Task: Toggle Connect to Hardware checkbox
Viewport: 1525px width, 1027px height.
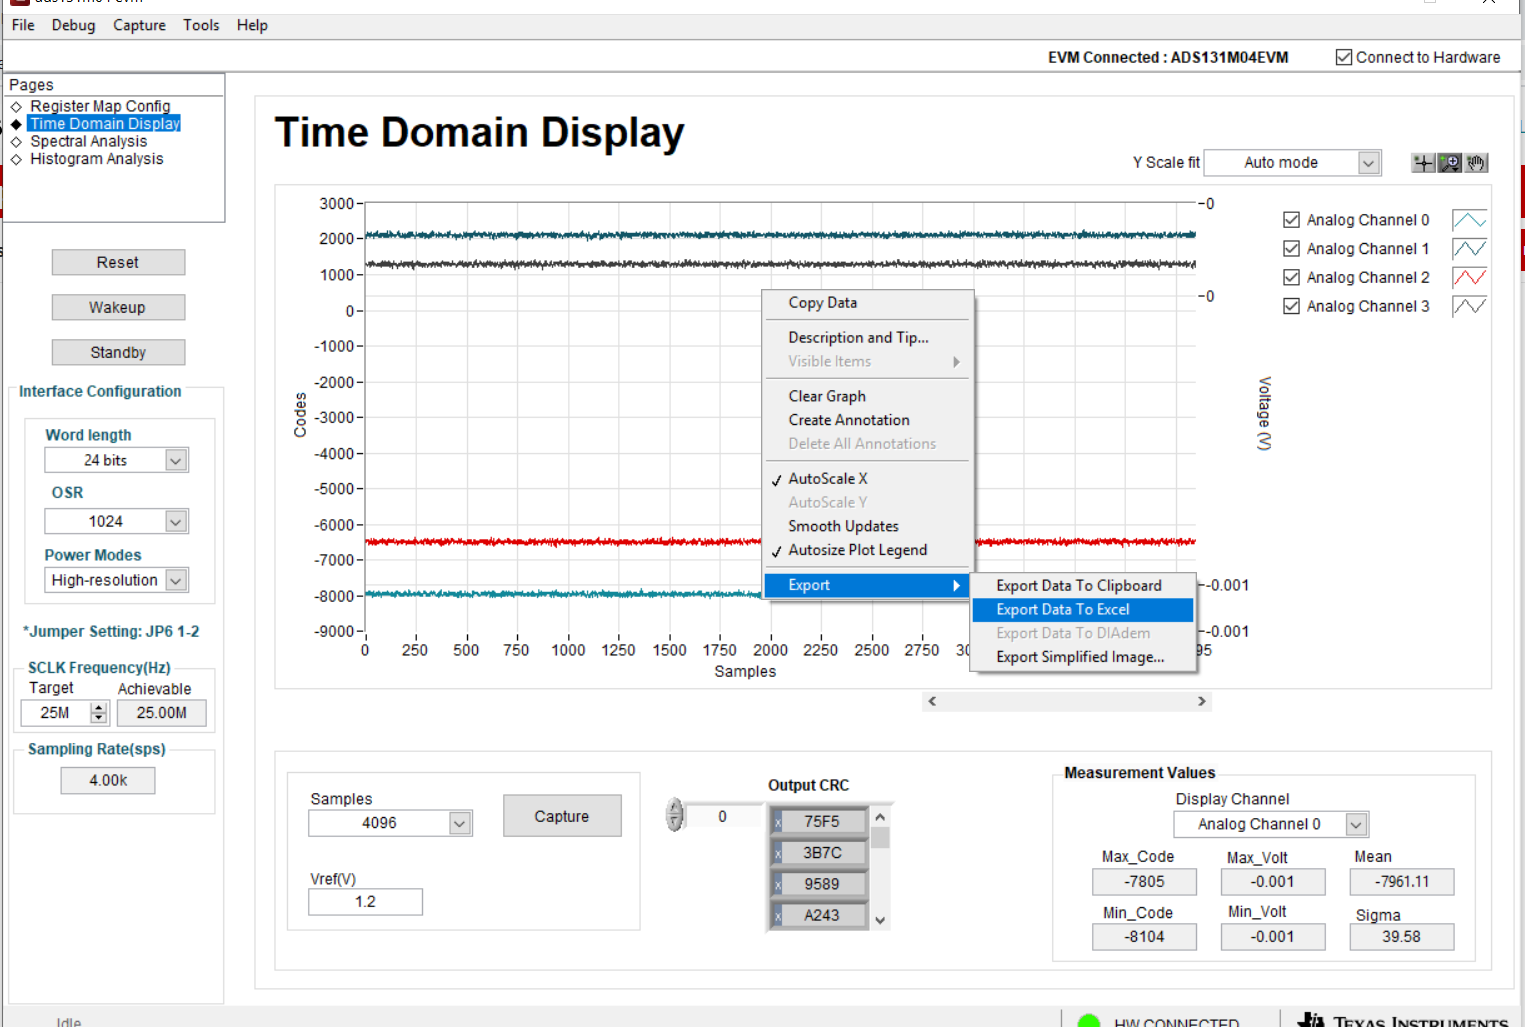Action: [x=1344, y=57]
